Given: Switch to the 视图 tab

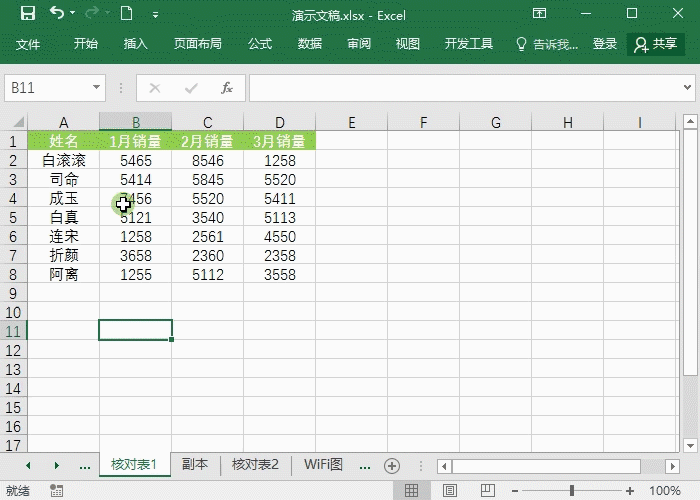Looking at the screenshot, I should 408,44.
